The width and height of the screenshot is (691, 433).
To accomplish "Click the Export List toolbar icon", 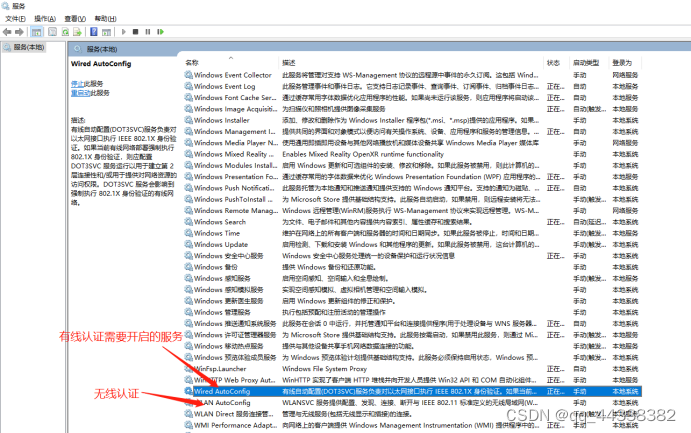I will [77, 32].
